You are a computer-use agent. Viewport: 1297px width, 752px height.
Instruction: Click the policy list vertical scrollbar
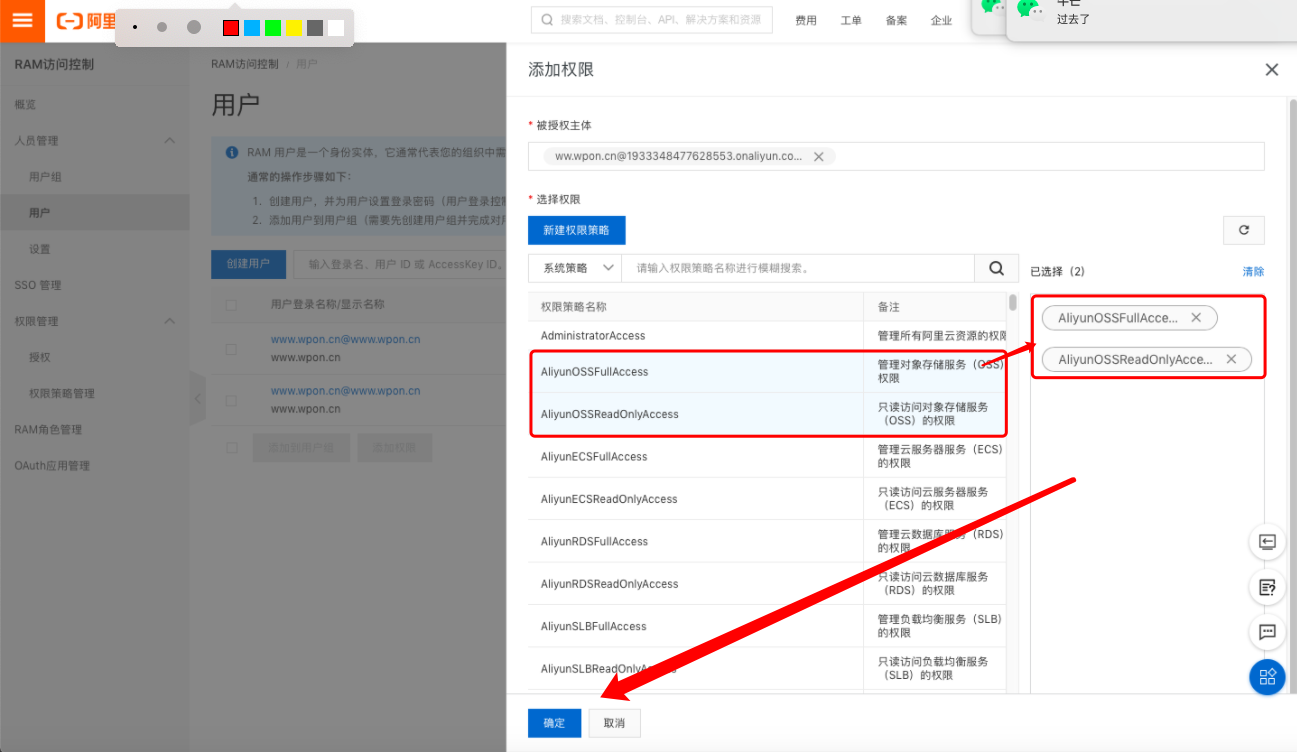pyautogui.click(x=1013, y=302)
